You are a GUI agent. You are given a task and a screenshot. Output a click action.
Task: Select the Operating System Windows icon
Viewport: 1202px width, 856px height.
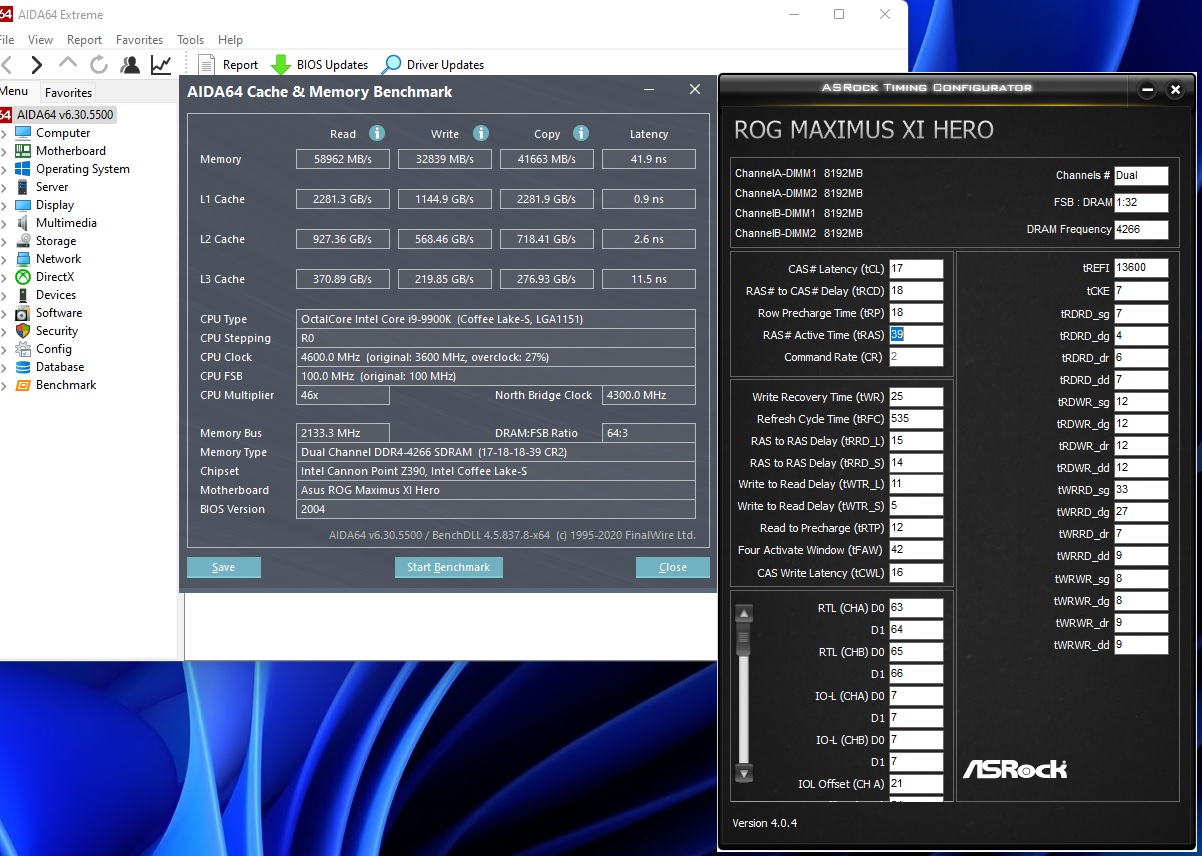point(23,169)
